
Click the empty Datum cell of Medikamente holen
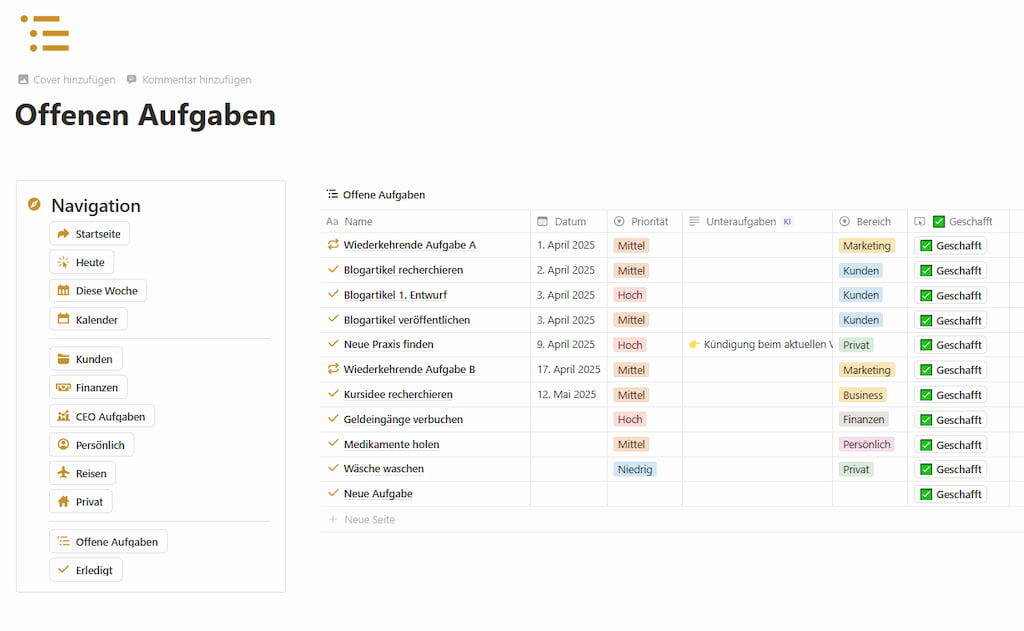(x=569, y=444)
